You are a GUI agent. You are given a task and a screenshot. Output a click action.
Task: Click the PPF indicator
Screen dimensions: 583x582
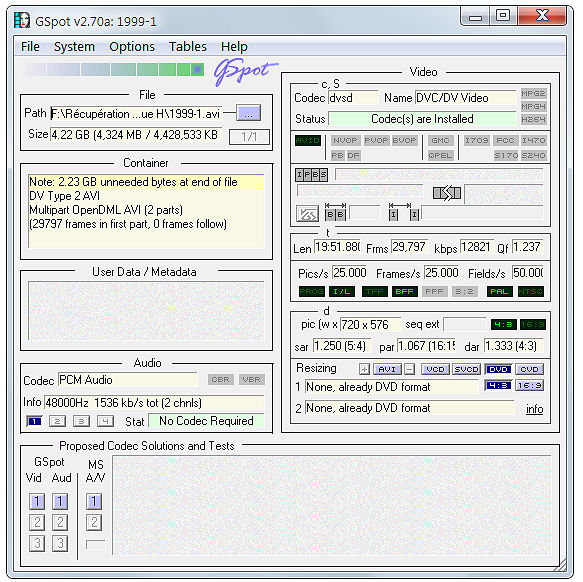coord(434,291)
